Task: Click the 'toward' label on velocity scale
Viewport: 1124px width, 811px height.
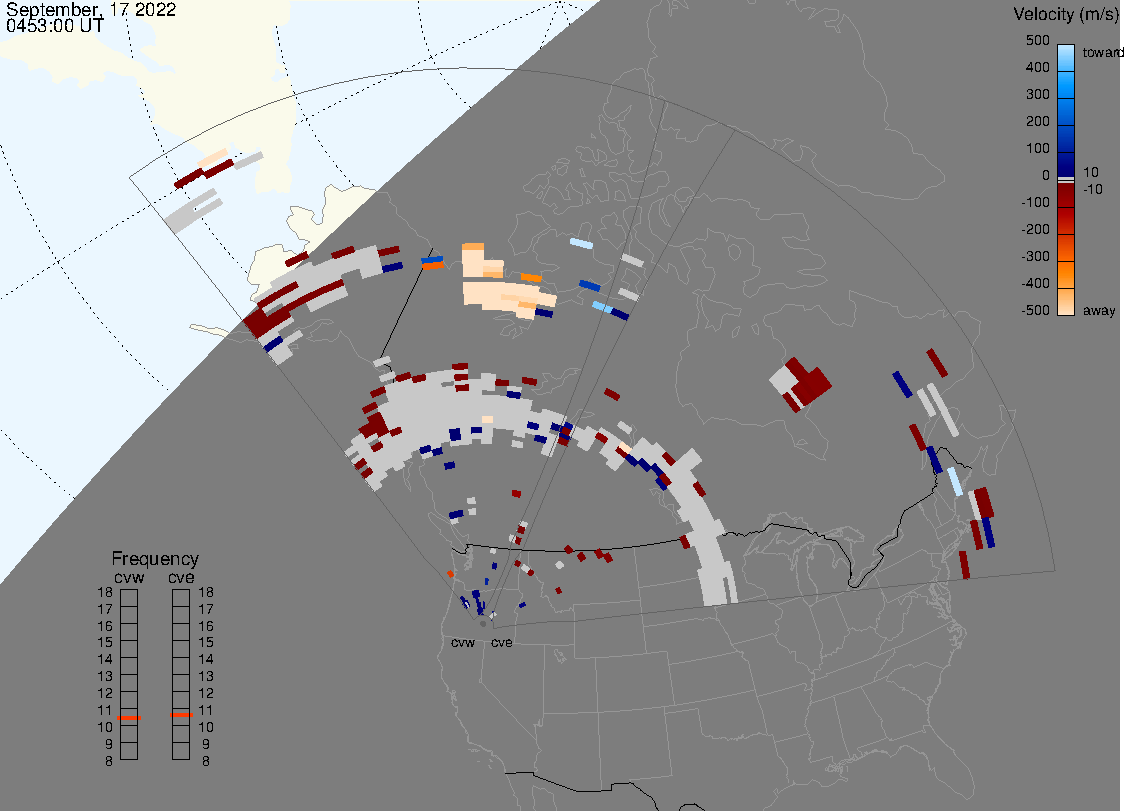Action: (x=1102, y=52)
